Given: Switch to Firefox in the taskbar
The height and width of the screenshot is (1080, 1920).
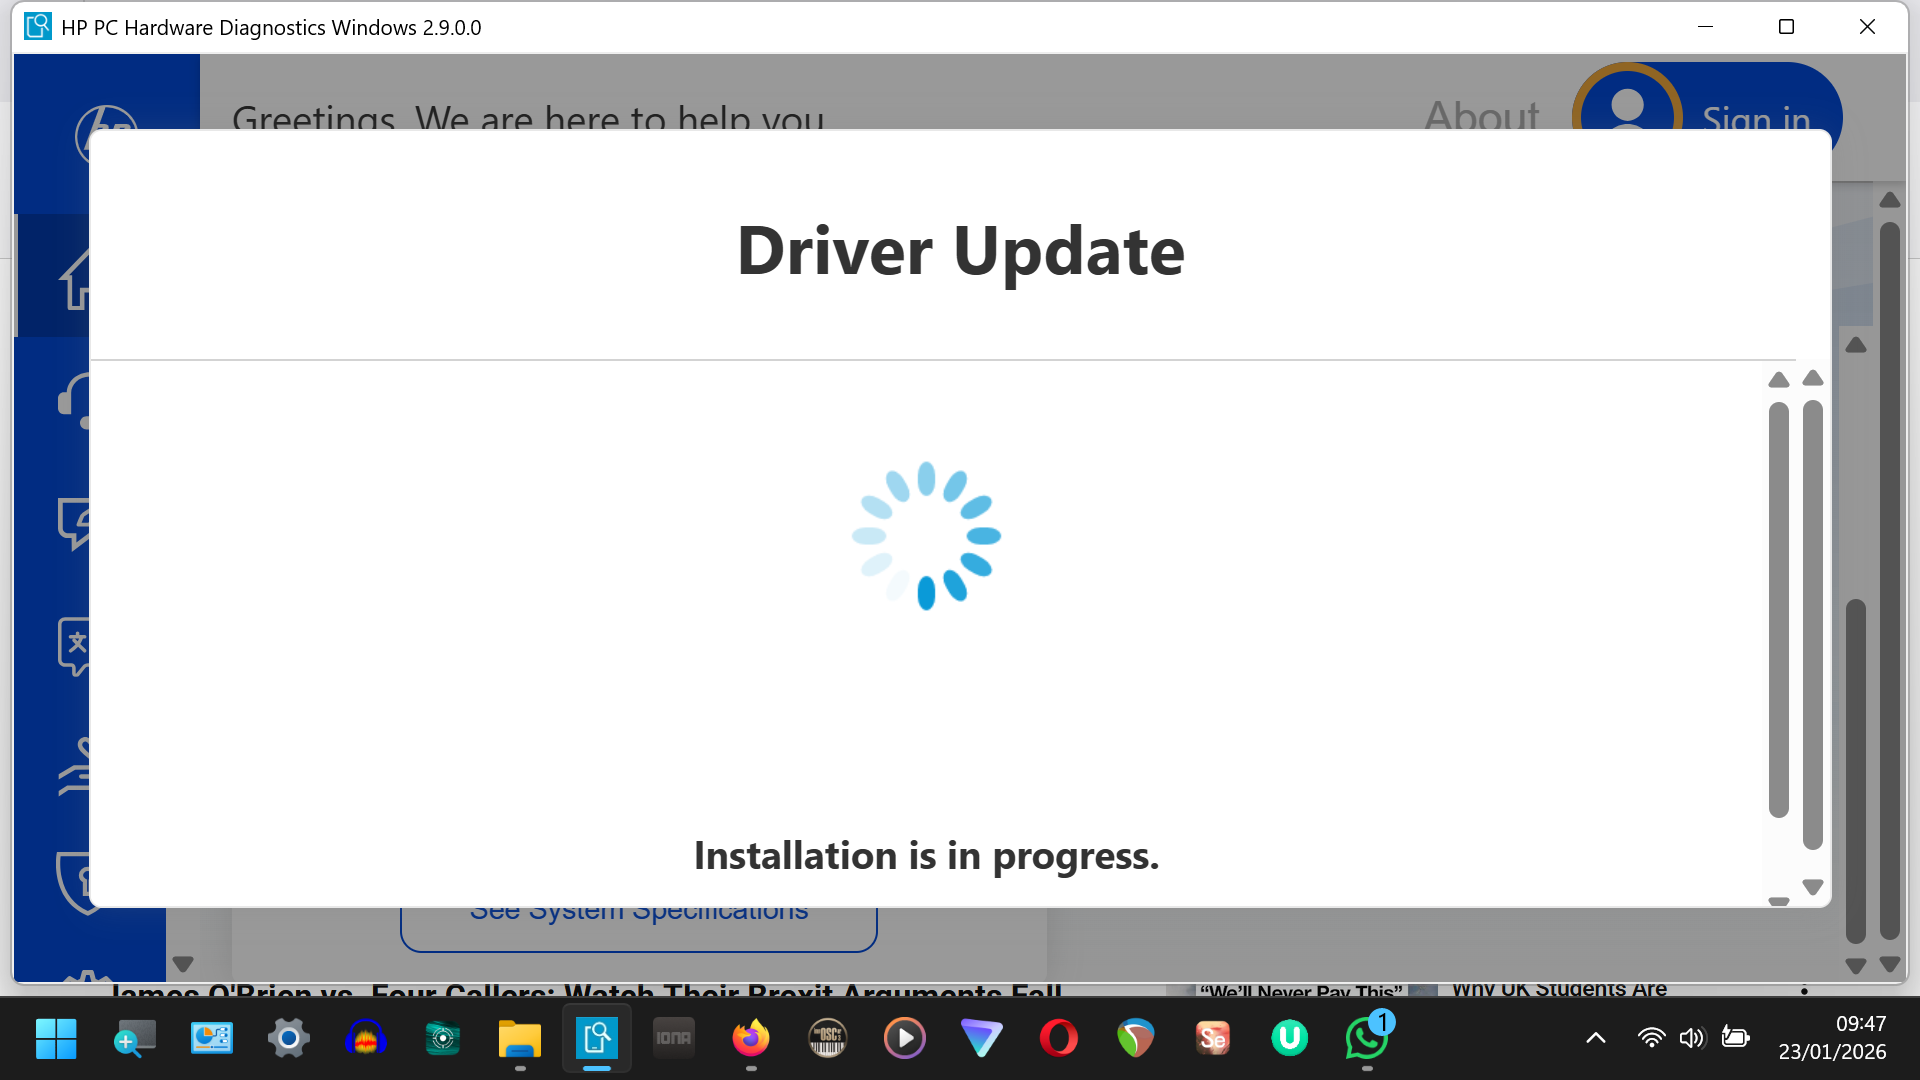Looking at the screenshot, I should 751,1039.
